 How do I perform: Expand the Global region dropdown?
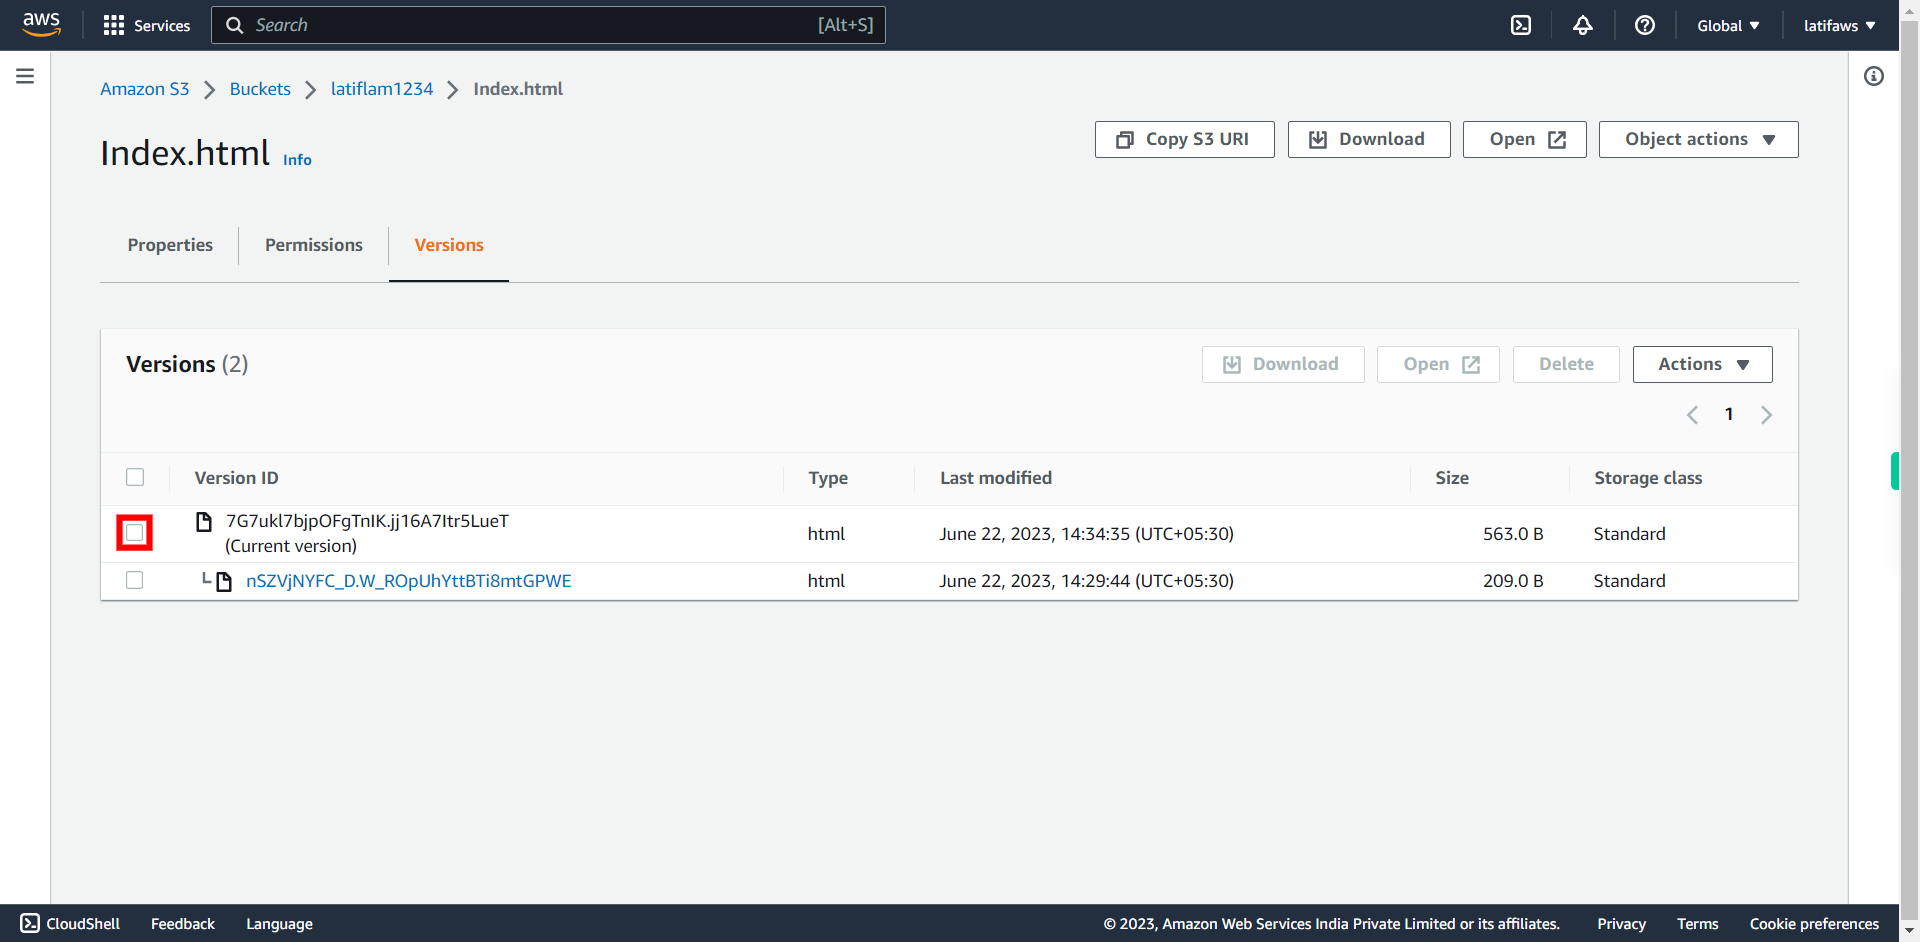click(x=1728, y=25)
